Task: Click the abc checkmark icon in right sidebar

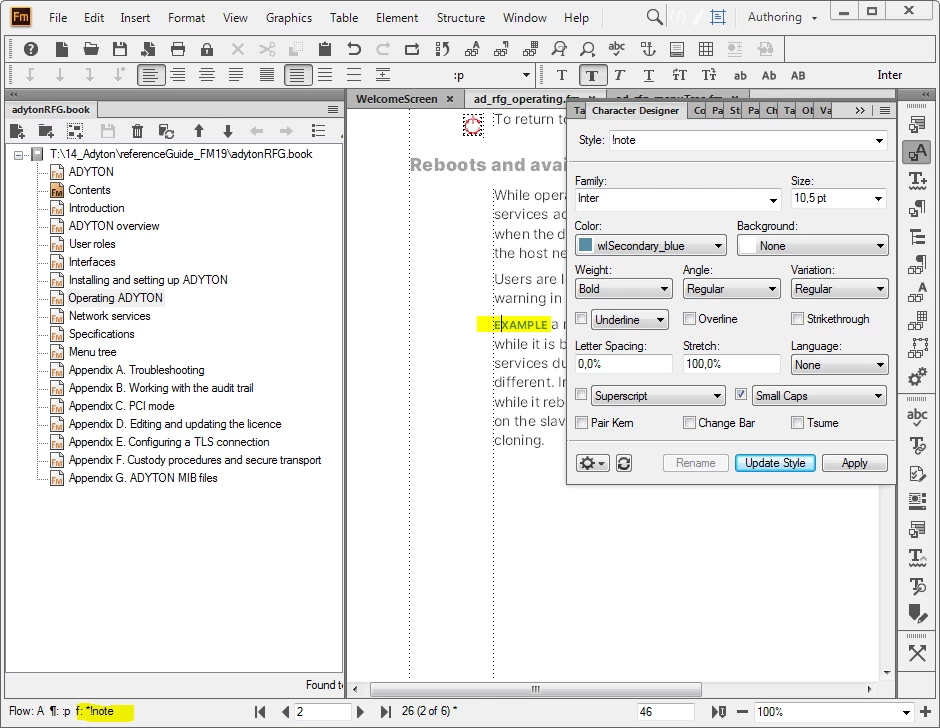Action: click(x=917, y=417)
